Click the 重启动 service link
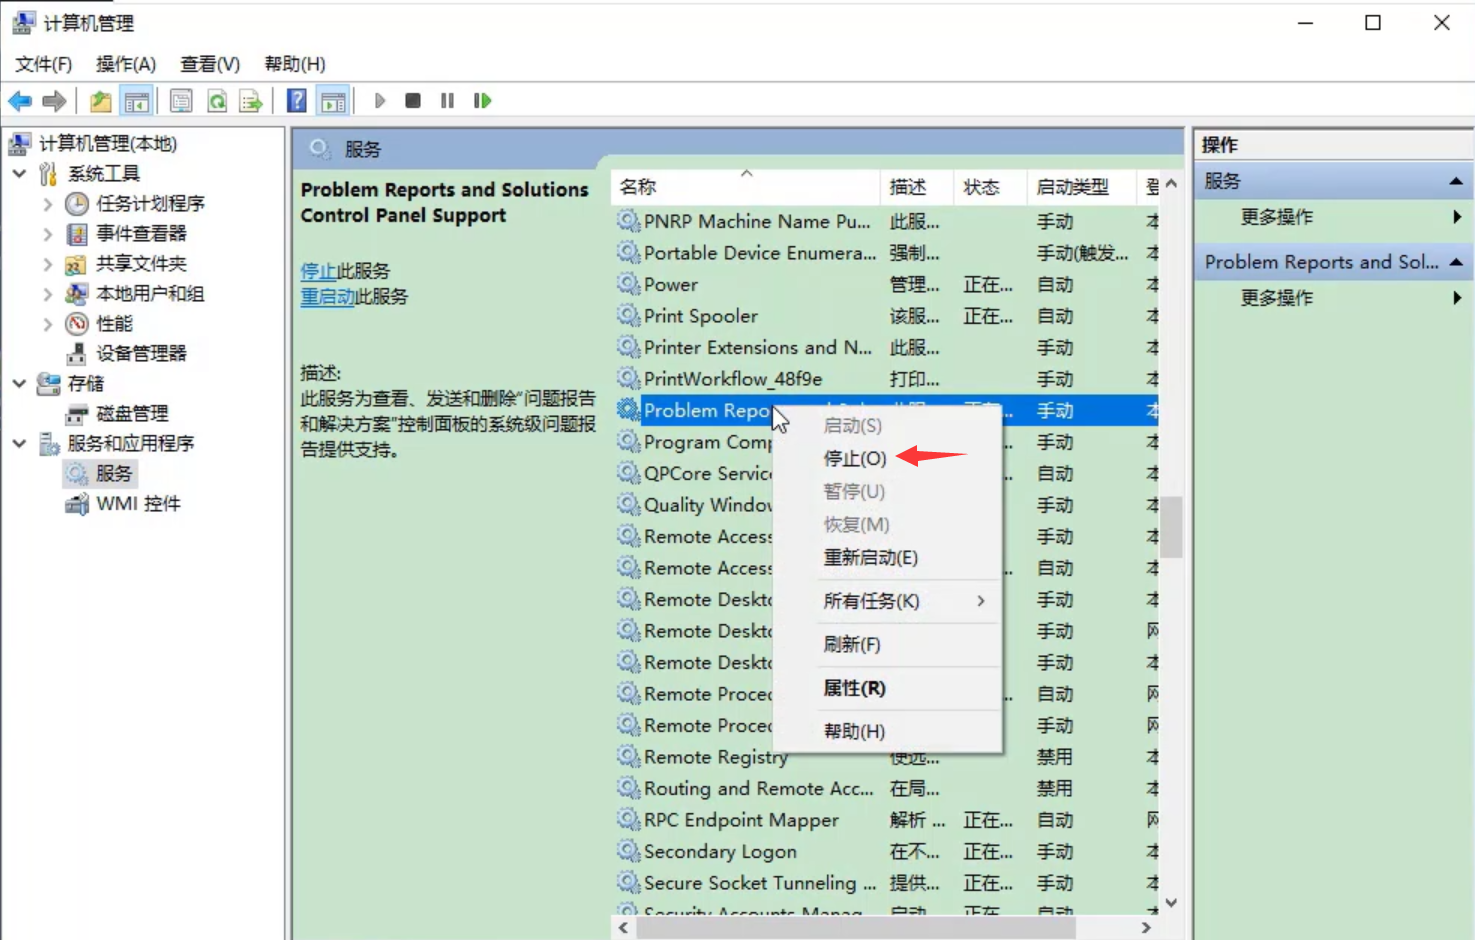 [x=327, y=297]
